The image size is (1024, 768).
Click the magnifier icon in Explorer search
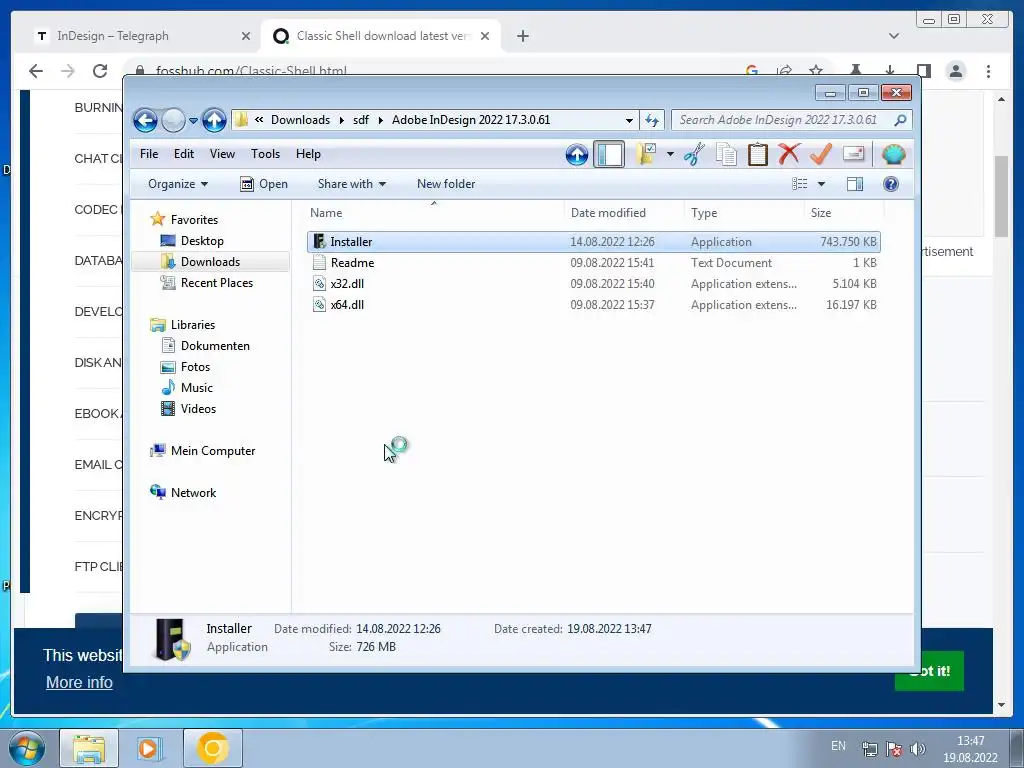tap(900, 120)
